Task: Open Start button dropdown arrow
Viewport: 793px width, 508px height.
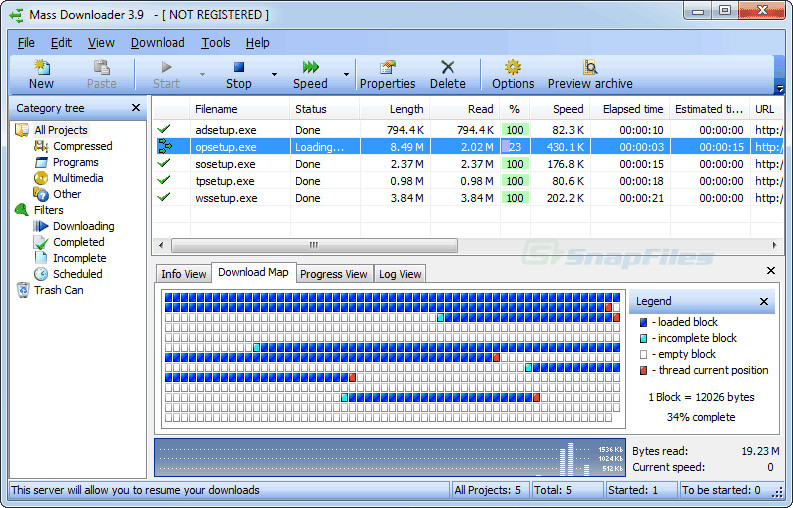Action: point(202,74)
